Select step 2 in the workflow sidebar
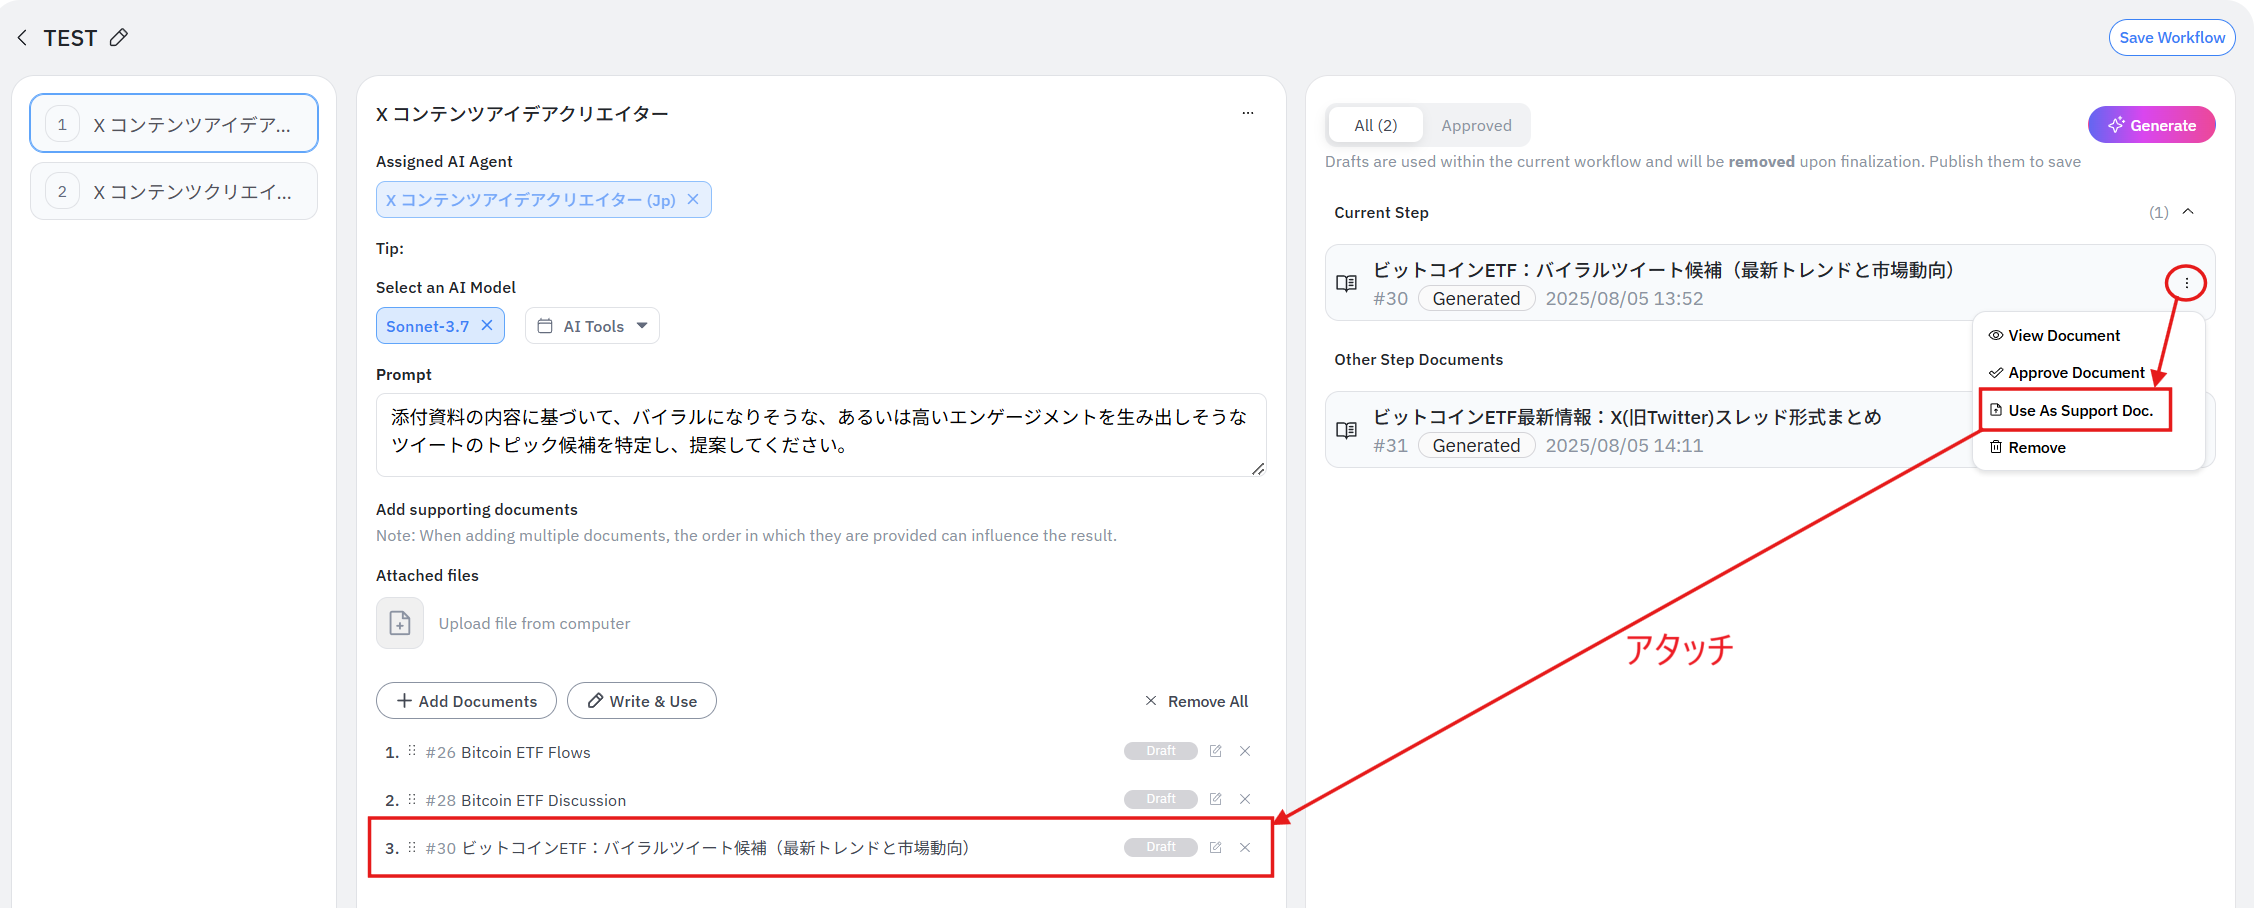Screen dimensions: 2261x908 (x=174, y=192)
